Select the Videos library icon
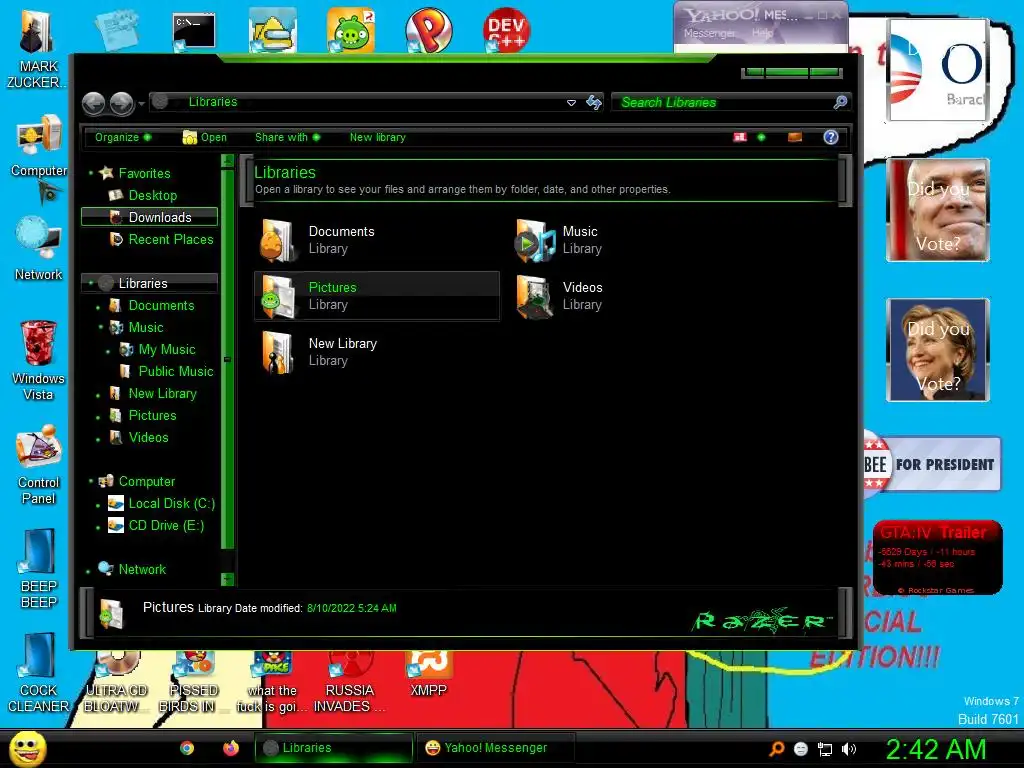The width and height of the screenshot is (1024, 768). (534, 296)
